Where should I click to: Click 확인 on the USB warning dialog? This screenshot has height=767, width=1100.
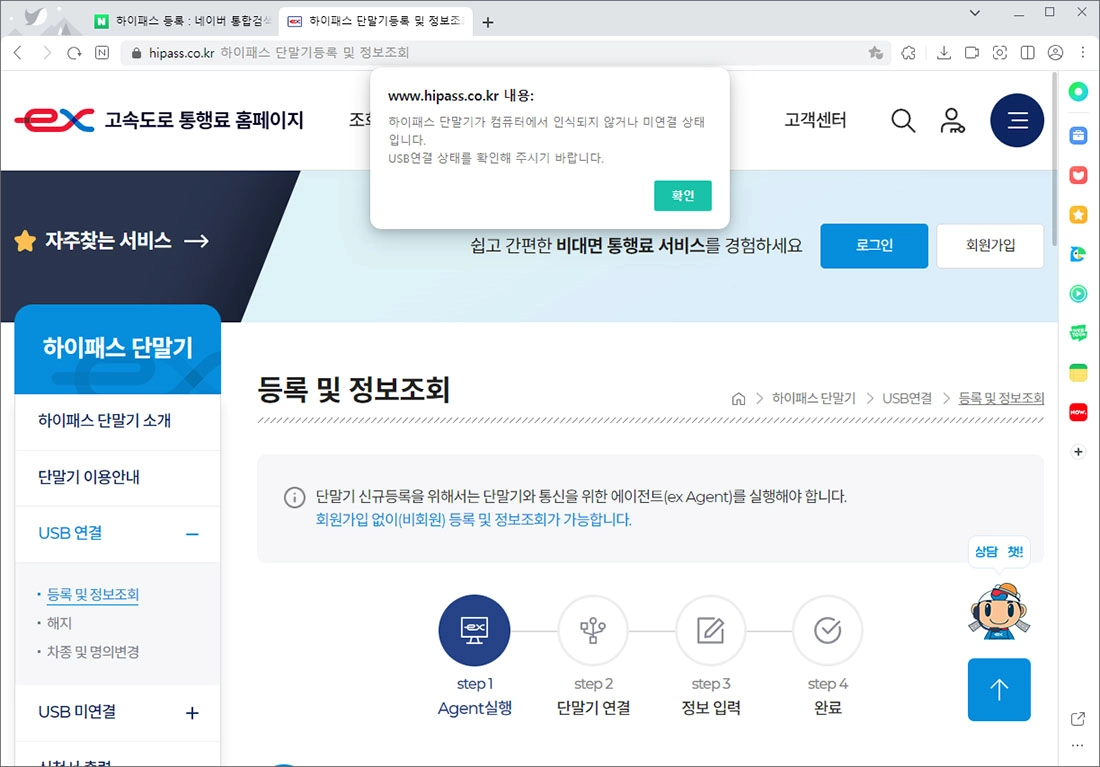(x=683, y=196)
